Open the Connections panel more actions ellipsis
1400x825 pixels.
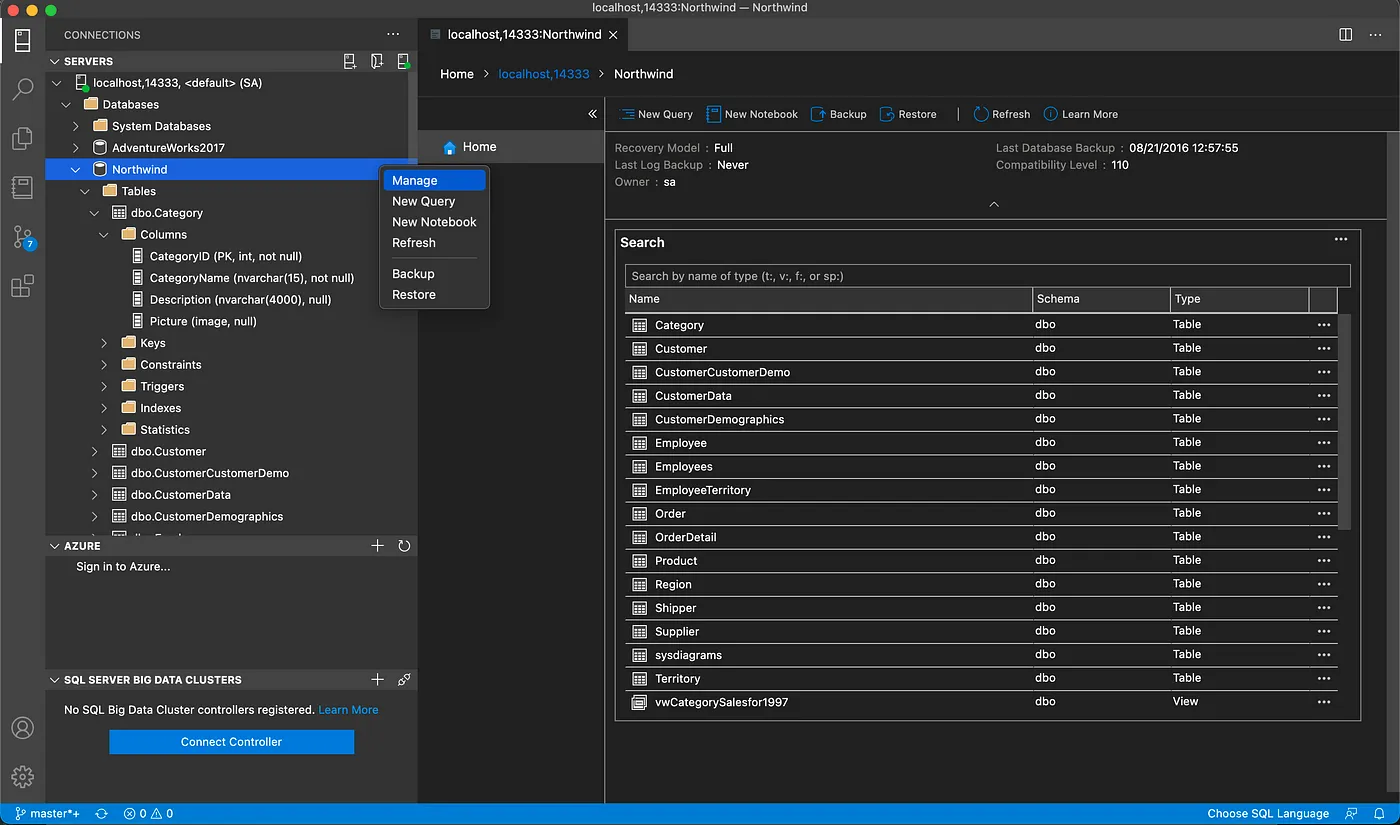[393, 34]
